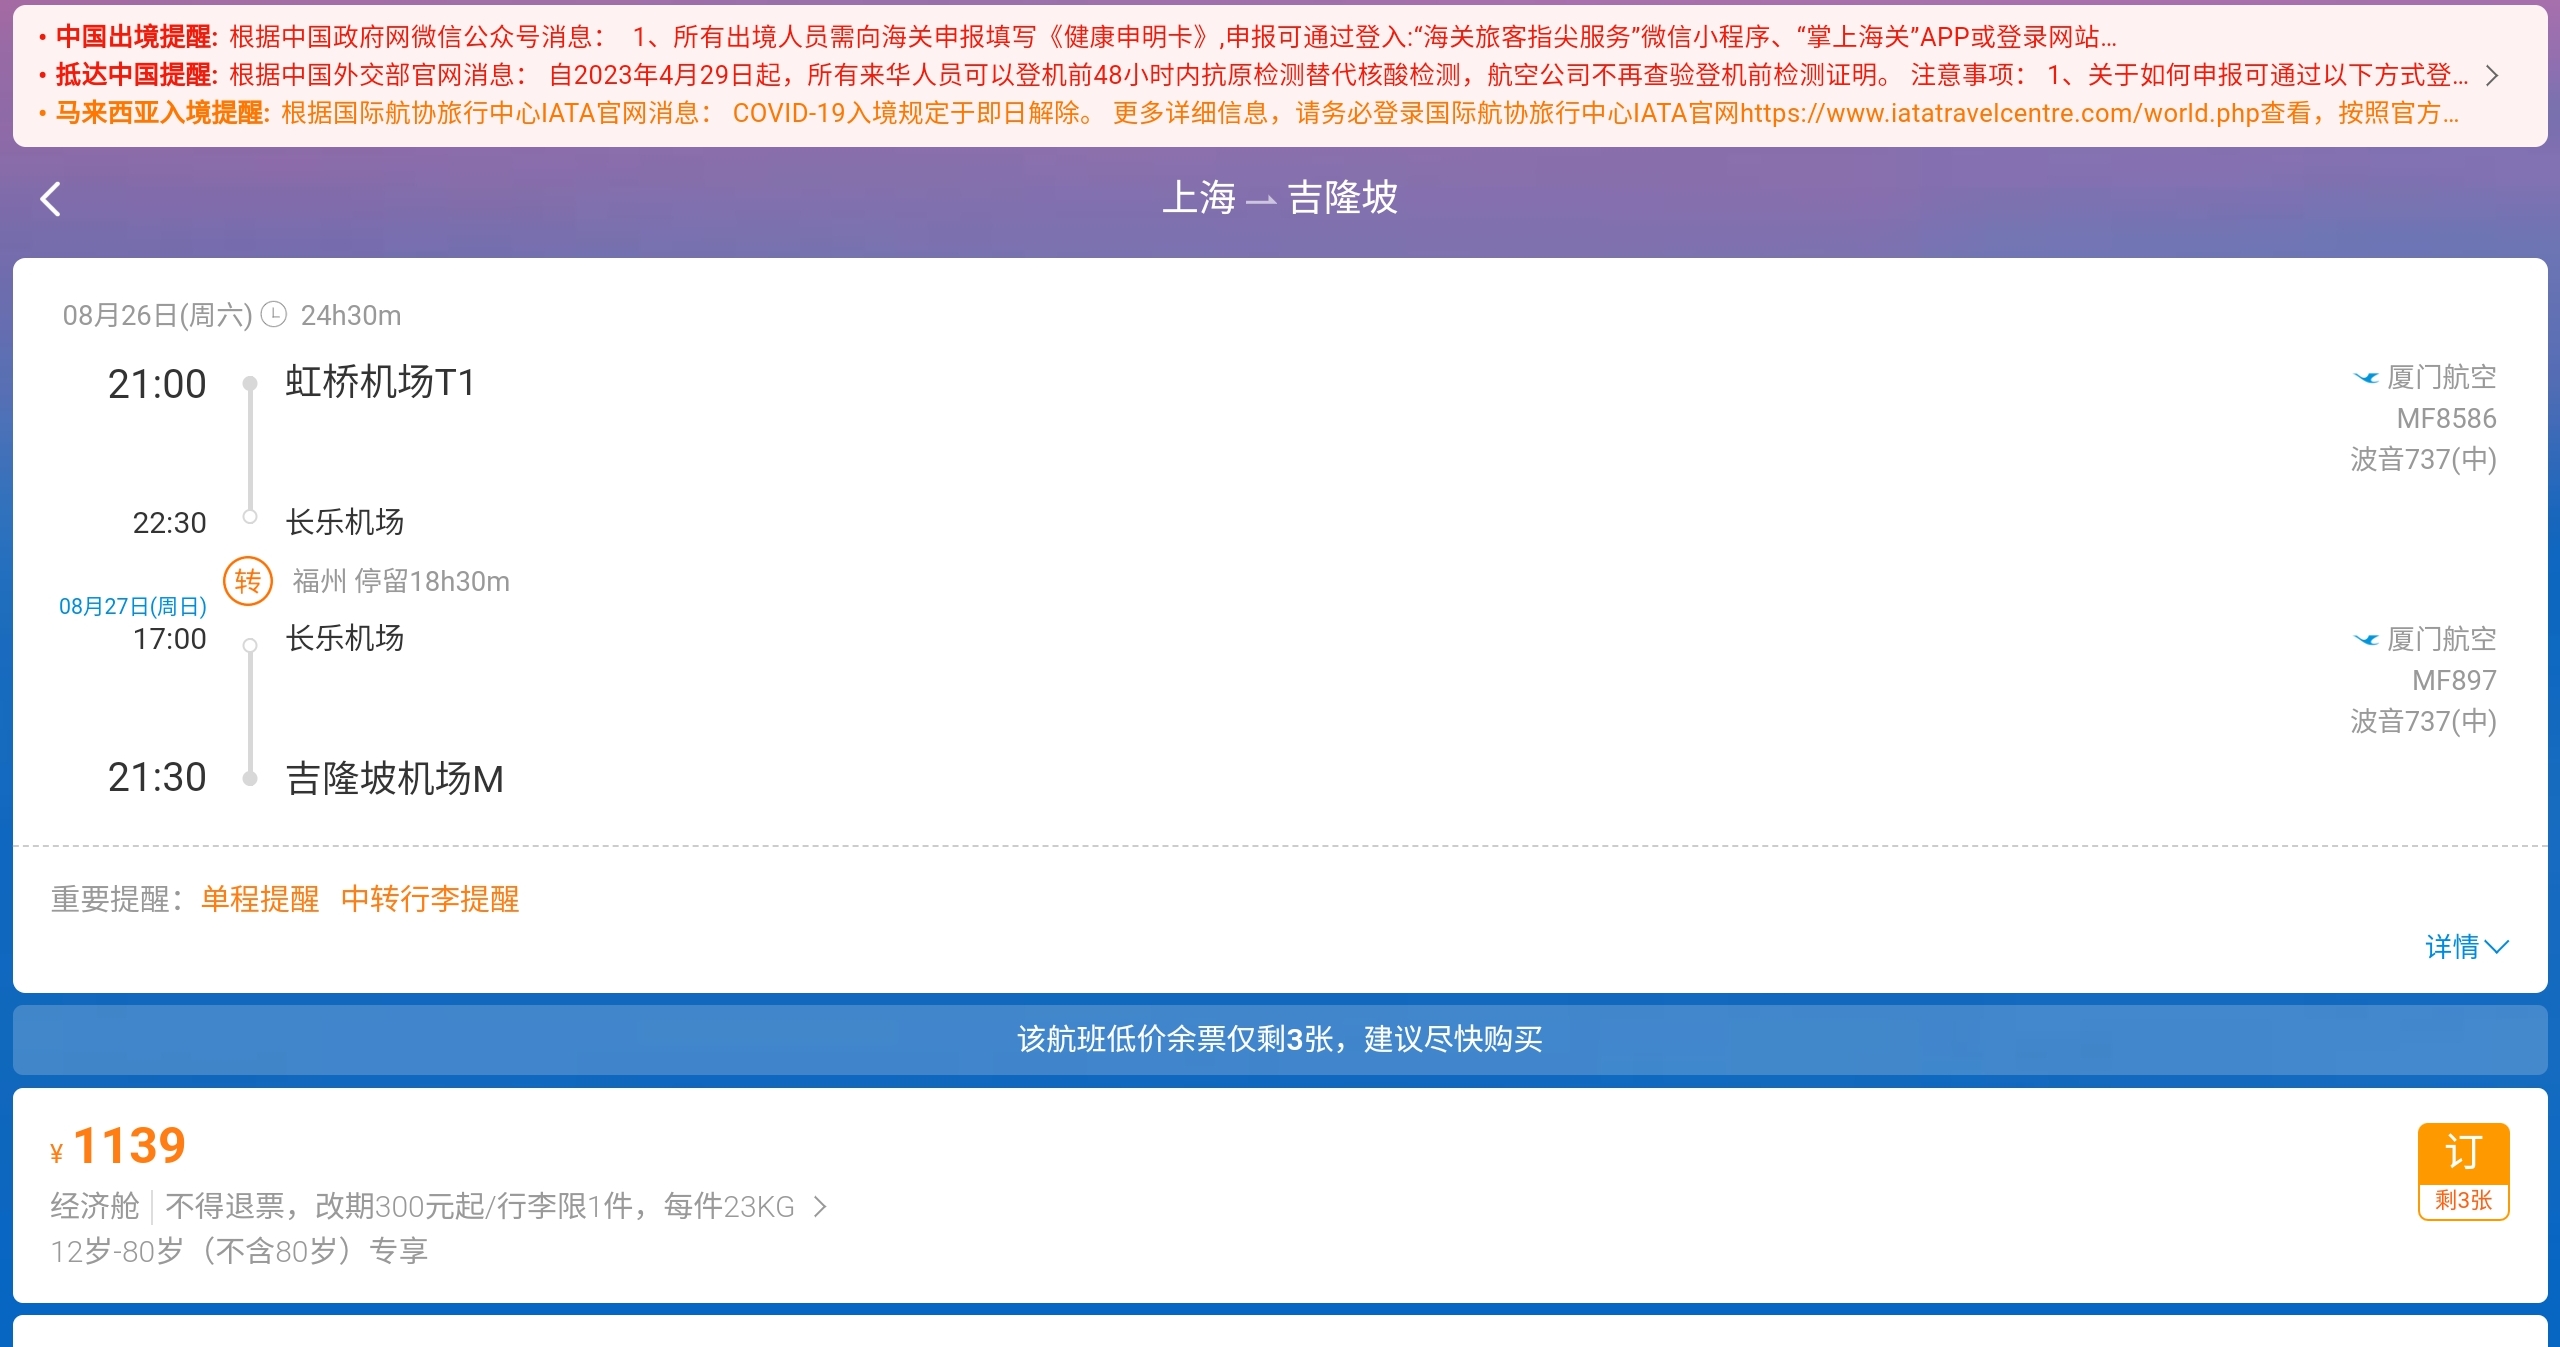Screen dimensions: 2560x1347
Task: Click the ¥1139 price
Action: 118,1145
